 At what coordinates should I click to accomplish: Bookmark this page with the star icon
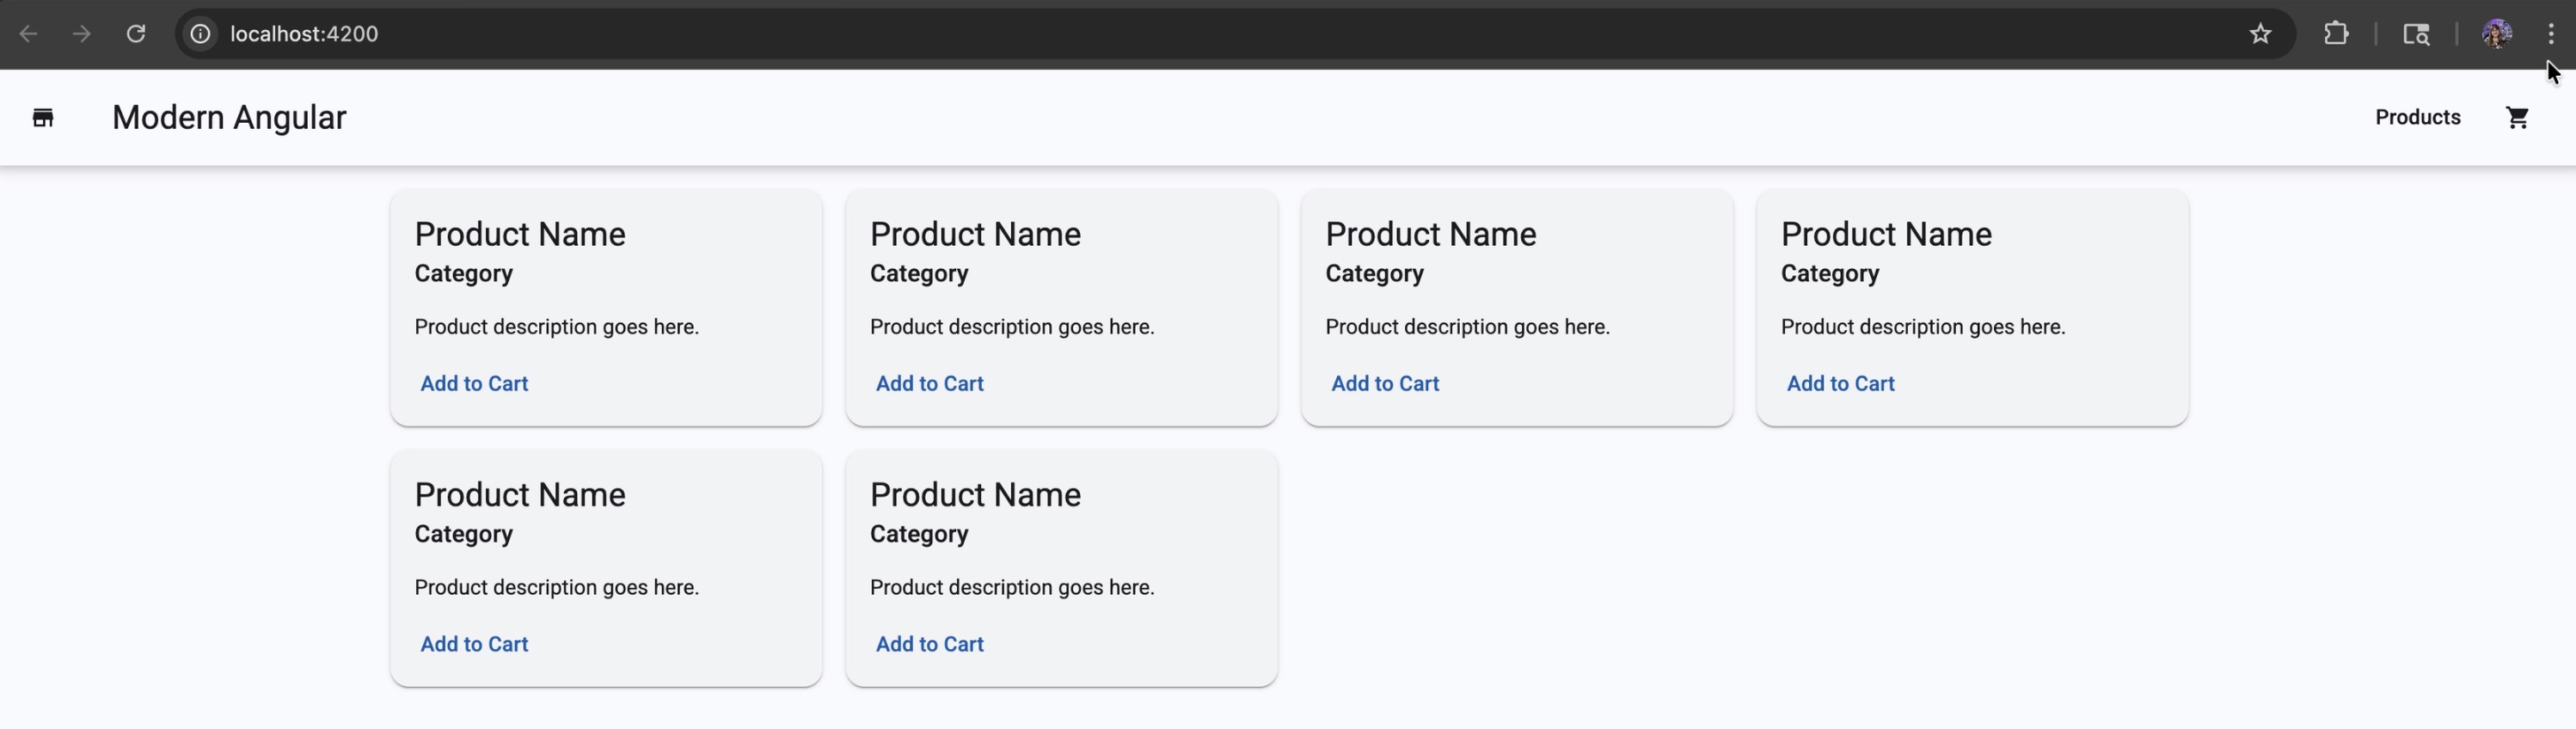(x=2260, y=34)
